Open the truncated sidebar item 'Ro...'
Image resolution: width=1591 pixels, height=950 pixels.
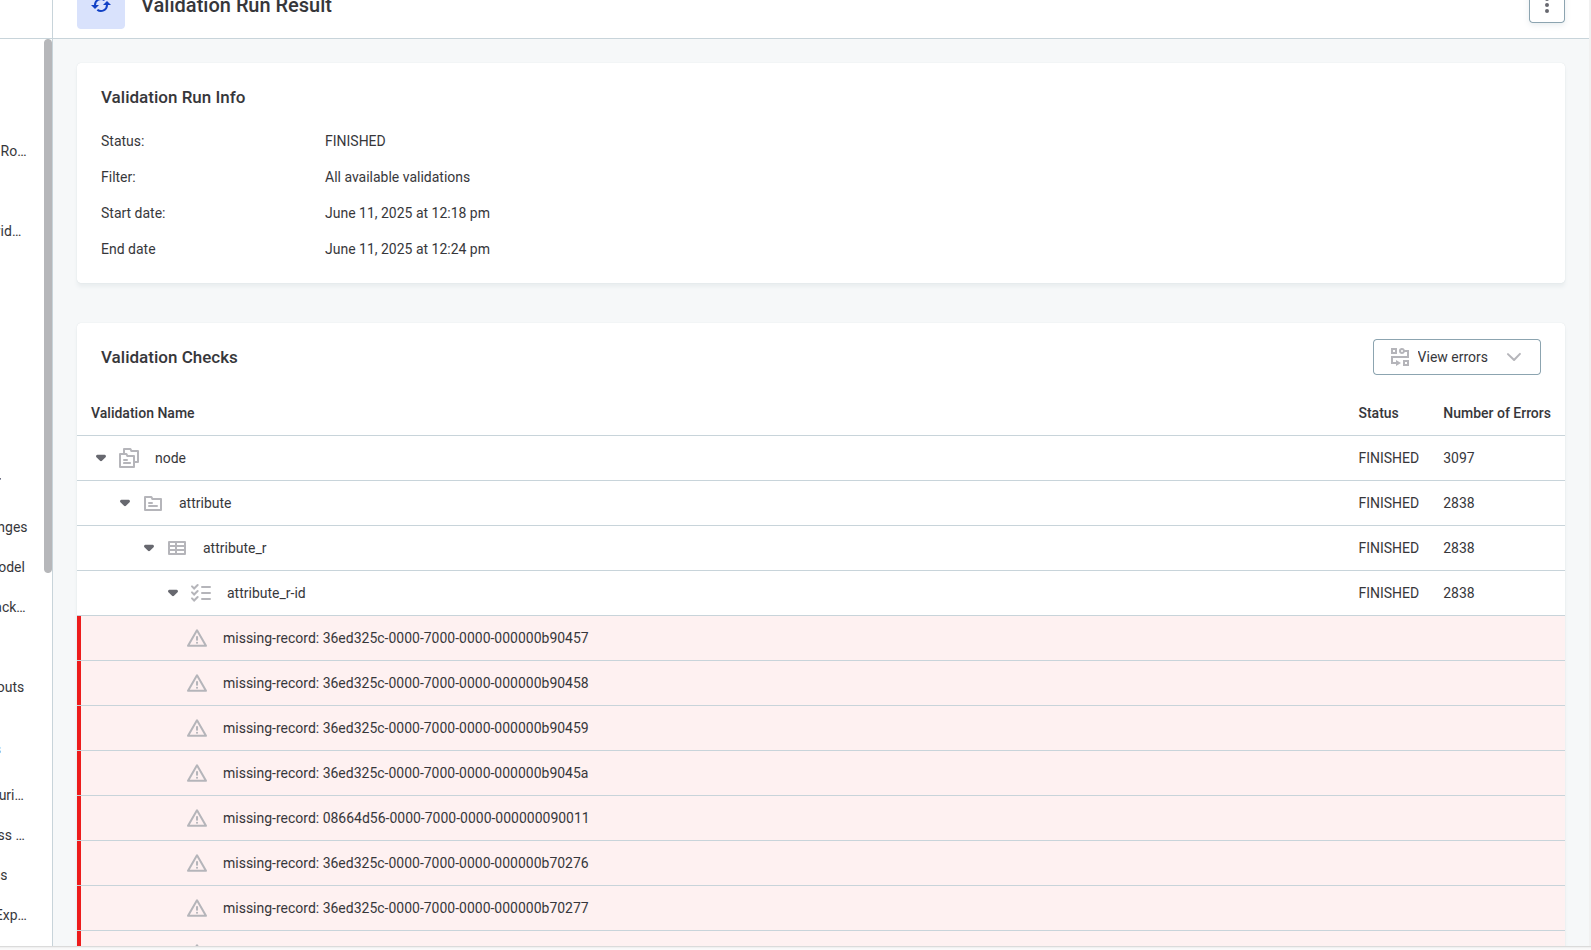click(13, 151)
